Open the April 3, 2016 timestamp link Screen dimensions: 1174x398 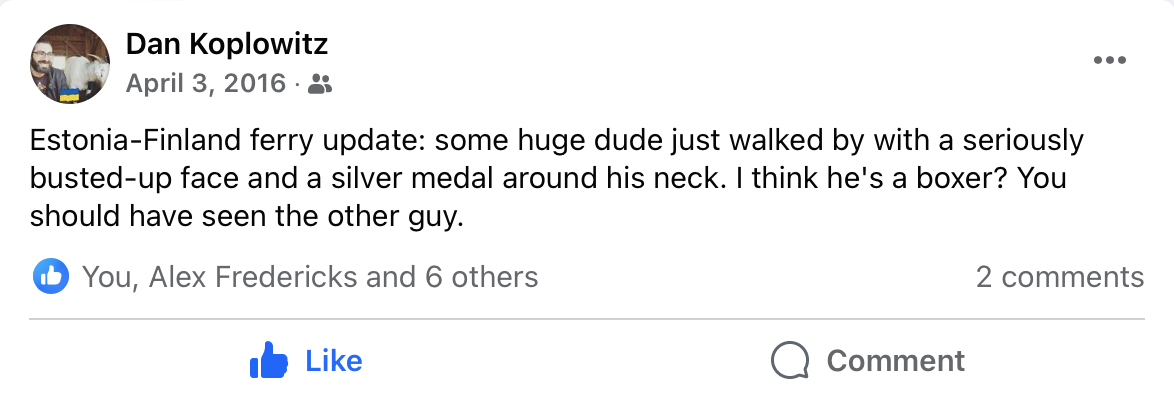(206, 83)
